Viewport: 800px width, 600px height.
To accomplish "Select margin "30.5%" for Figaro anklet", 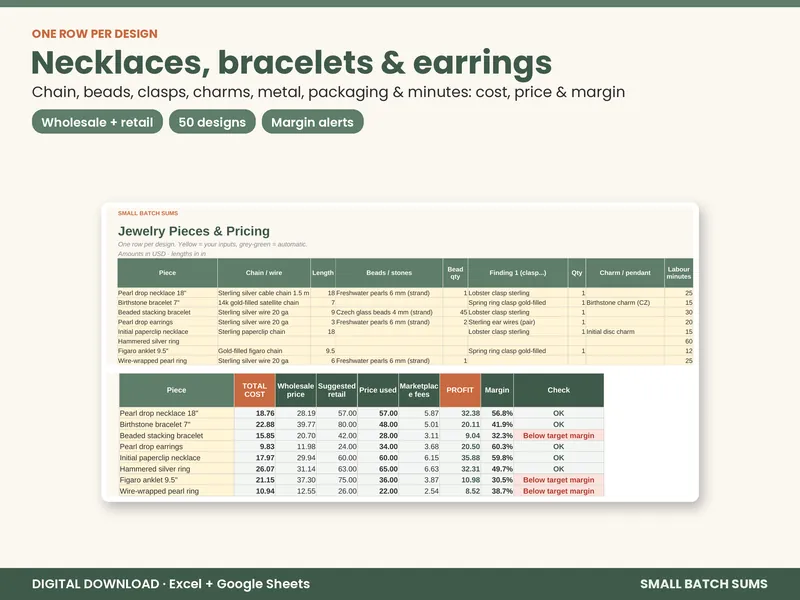I will tap(497, 480).
